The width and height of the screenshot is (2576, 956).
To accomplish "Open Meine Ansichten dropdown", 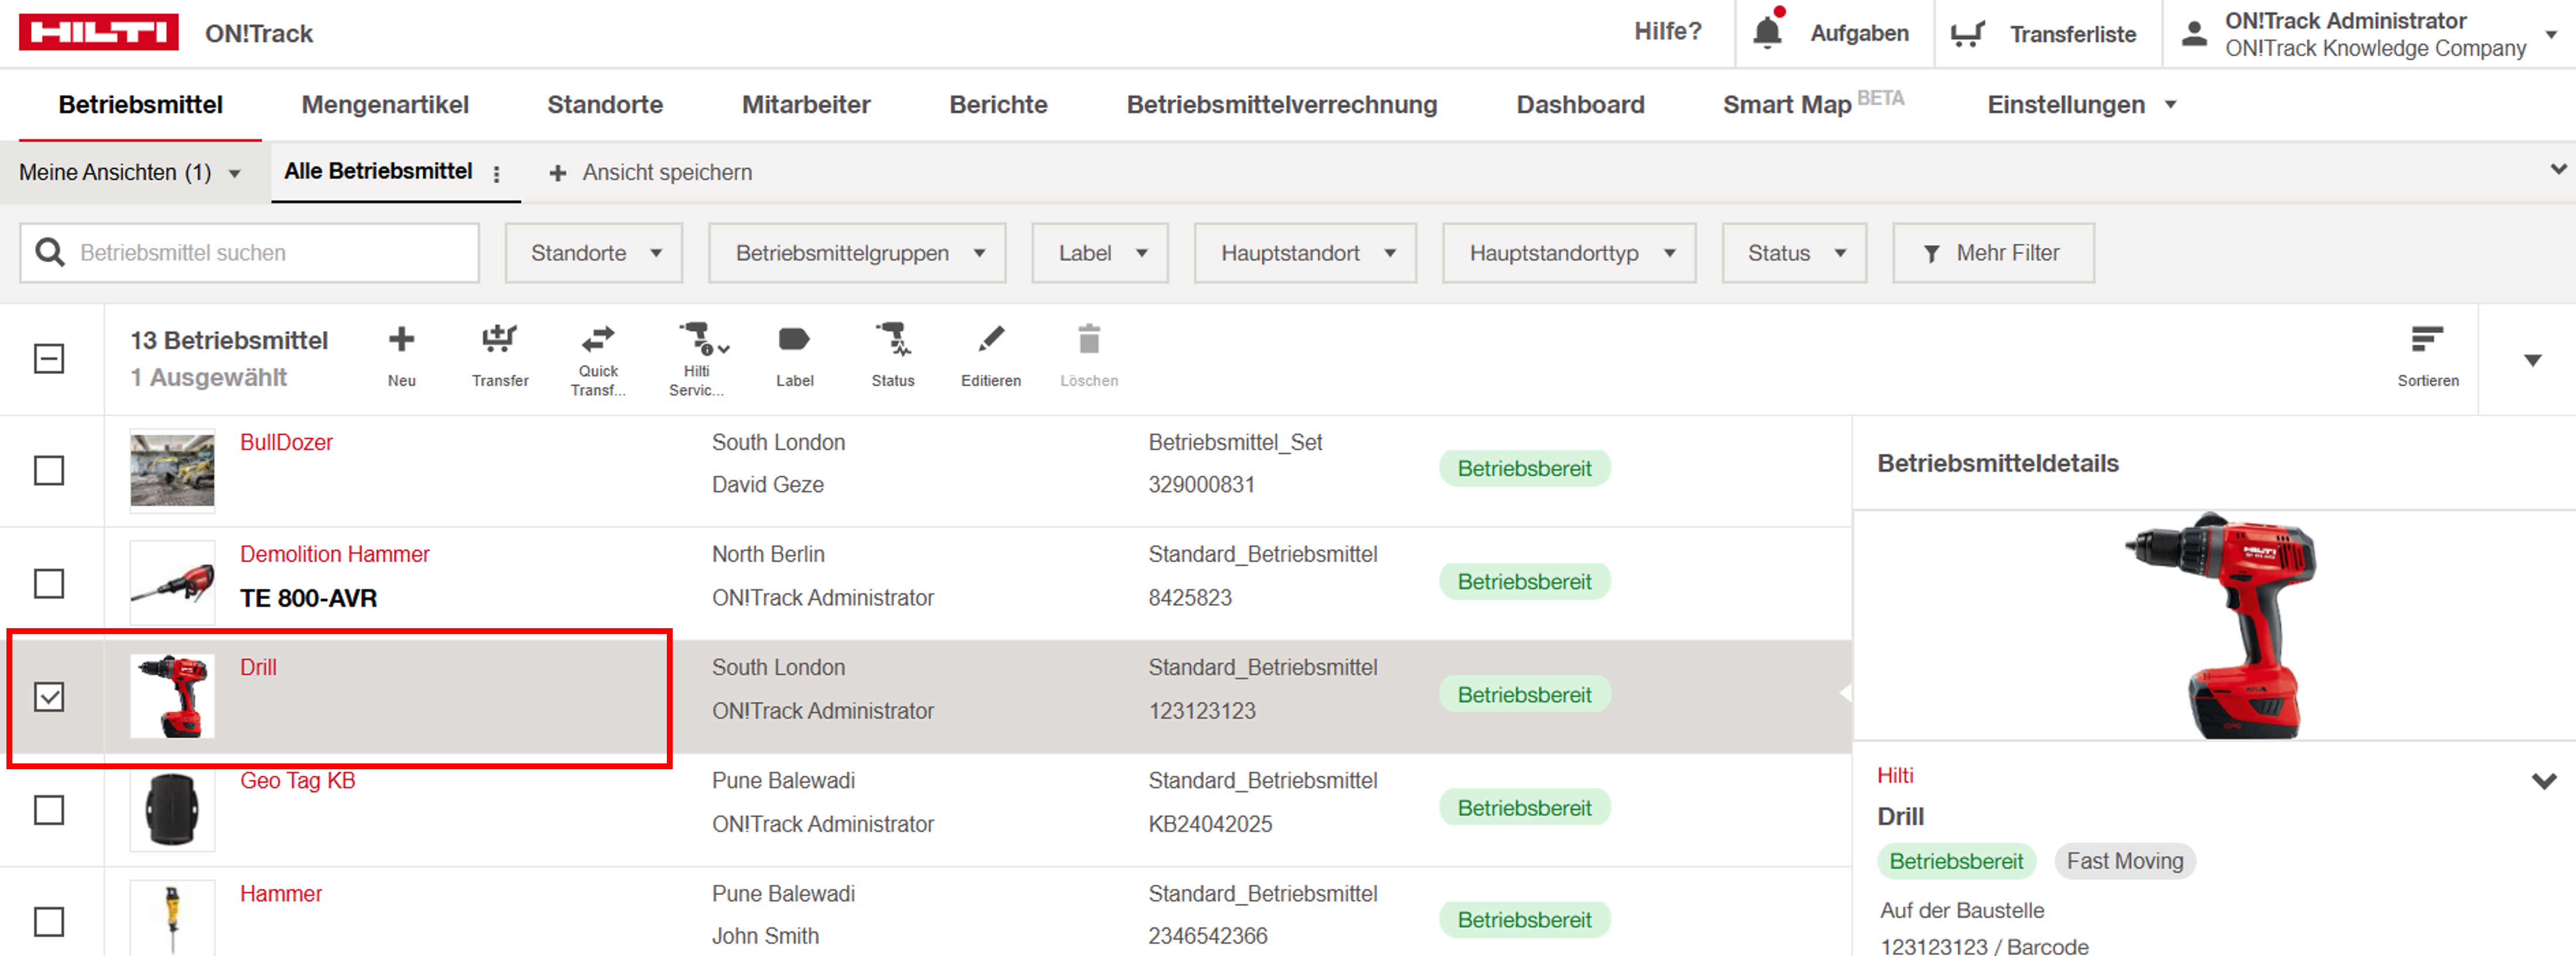I will point(130,173).
